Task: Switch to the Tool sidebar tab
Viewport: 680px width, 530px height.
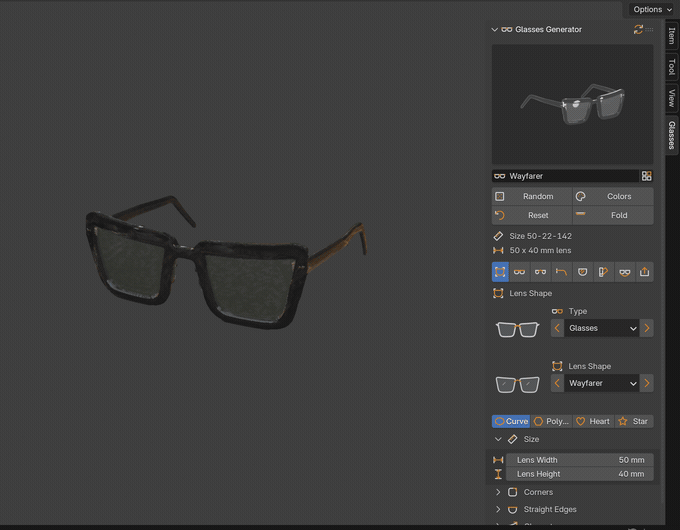Action: (x=672, y=67)
